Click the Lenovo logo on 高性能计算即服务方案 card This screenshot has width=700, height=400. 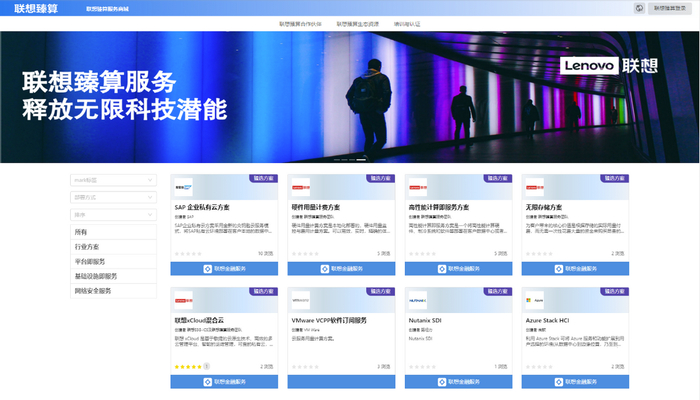pyautogui.click(x=418, y=188)
